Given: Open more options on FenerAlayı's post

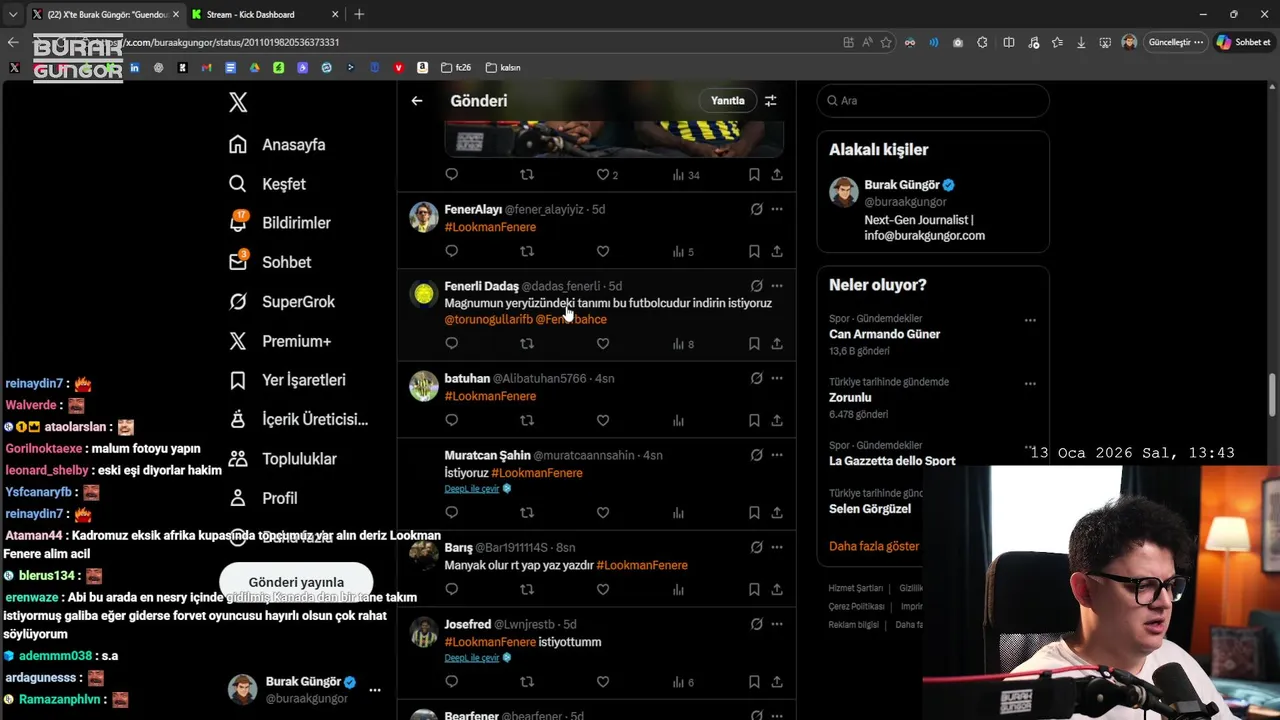Looking at the screenshot, I should (x=777, y=209).
